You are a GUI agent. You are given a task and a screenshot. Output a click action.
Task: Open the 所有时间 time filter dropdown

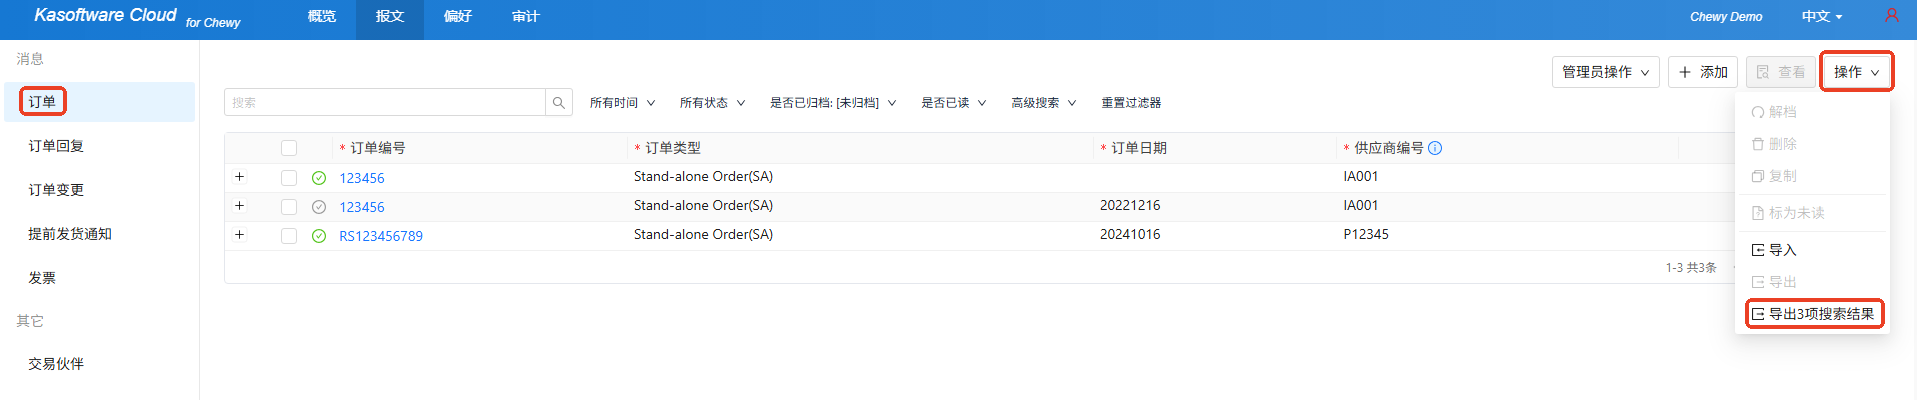(622, 103)
